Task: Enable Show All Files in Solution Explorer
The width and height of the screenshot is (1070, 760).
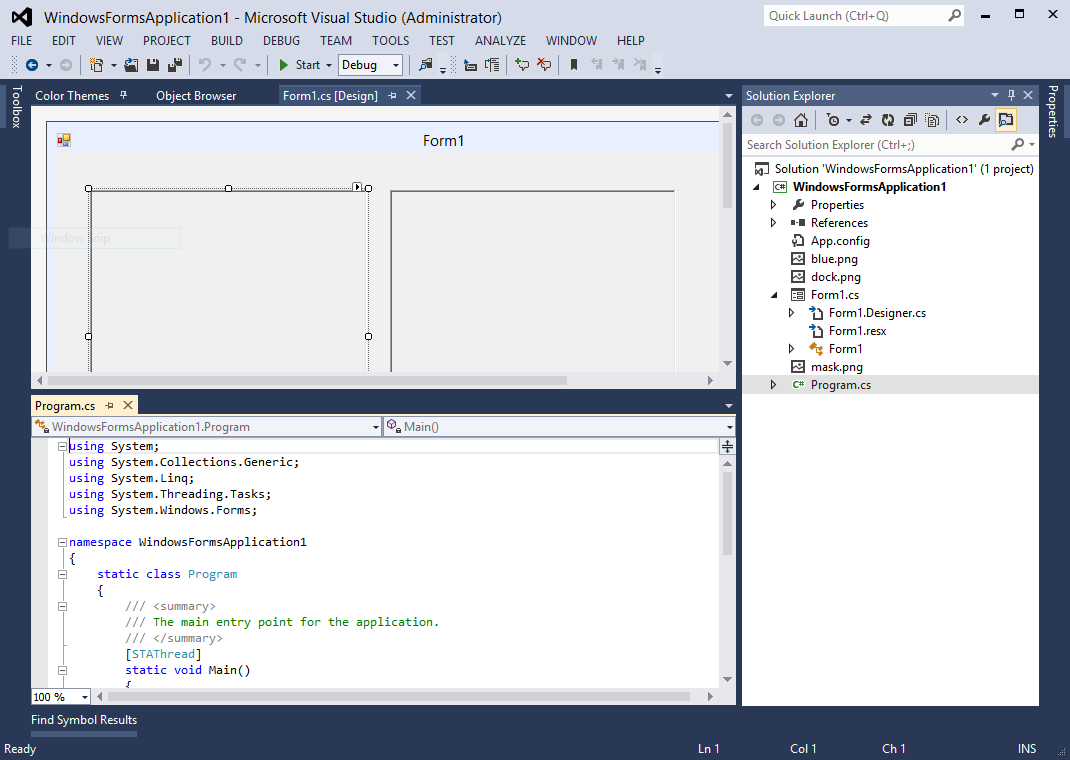Action: [x=933, y=120]
